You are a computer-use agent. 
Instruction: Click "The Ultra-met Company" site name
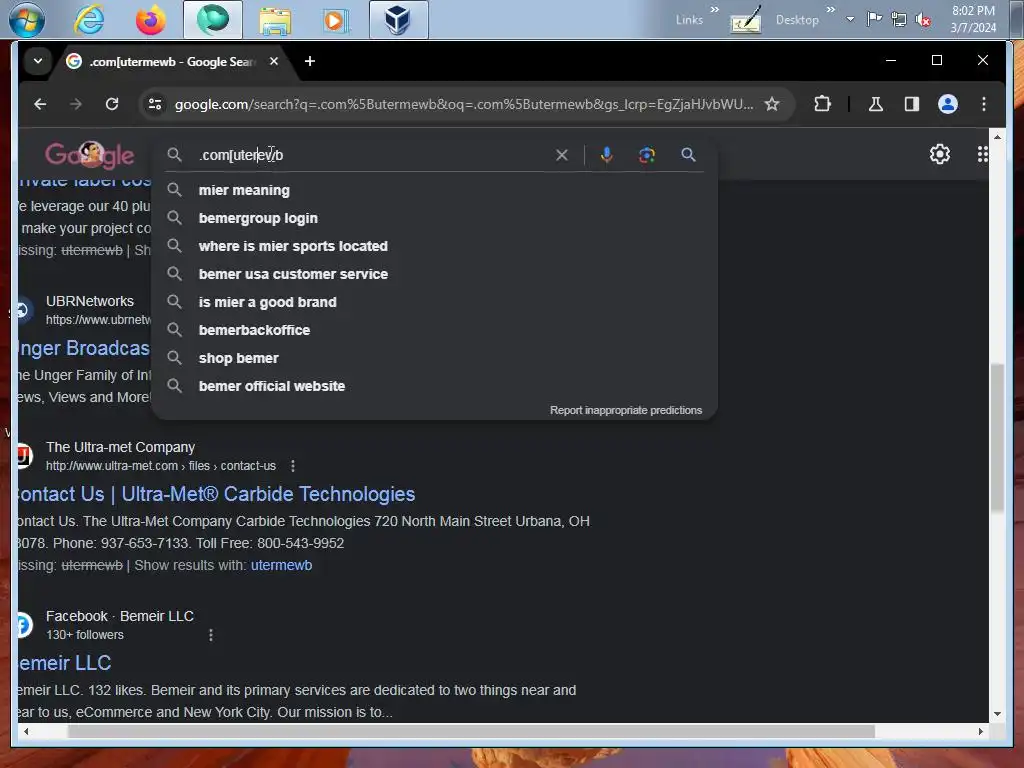120,447
